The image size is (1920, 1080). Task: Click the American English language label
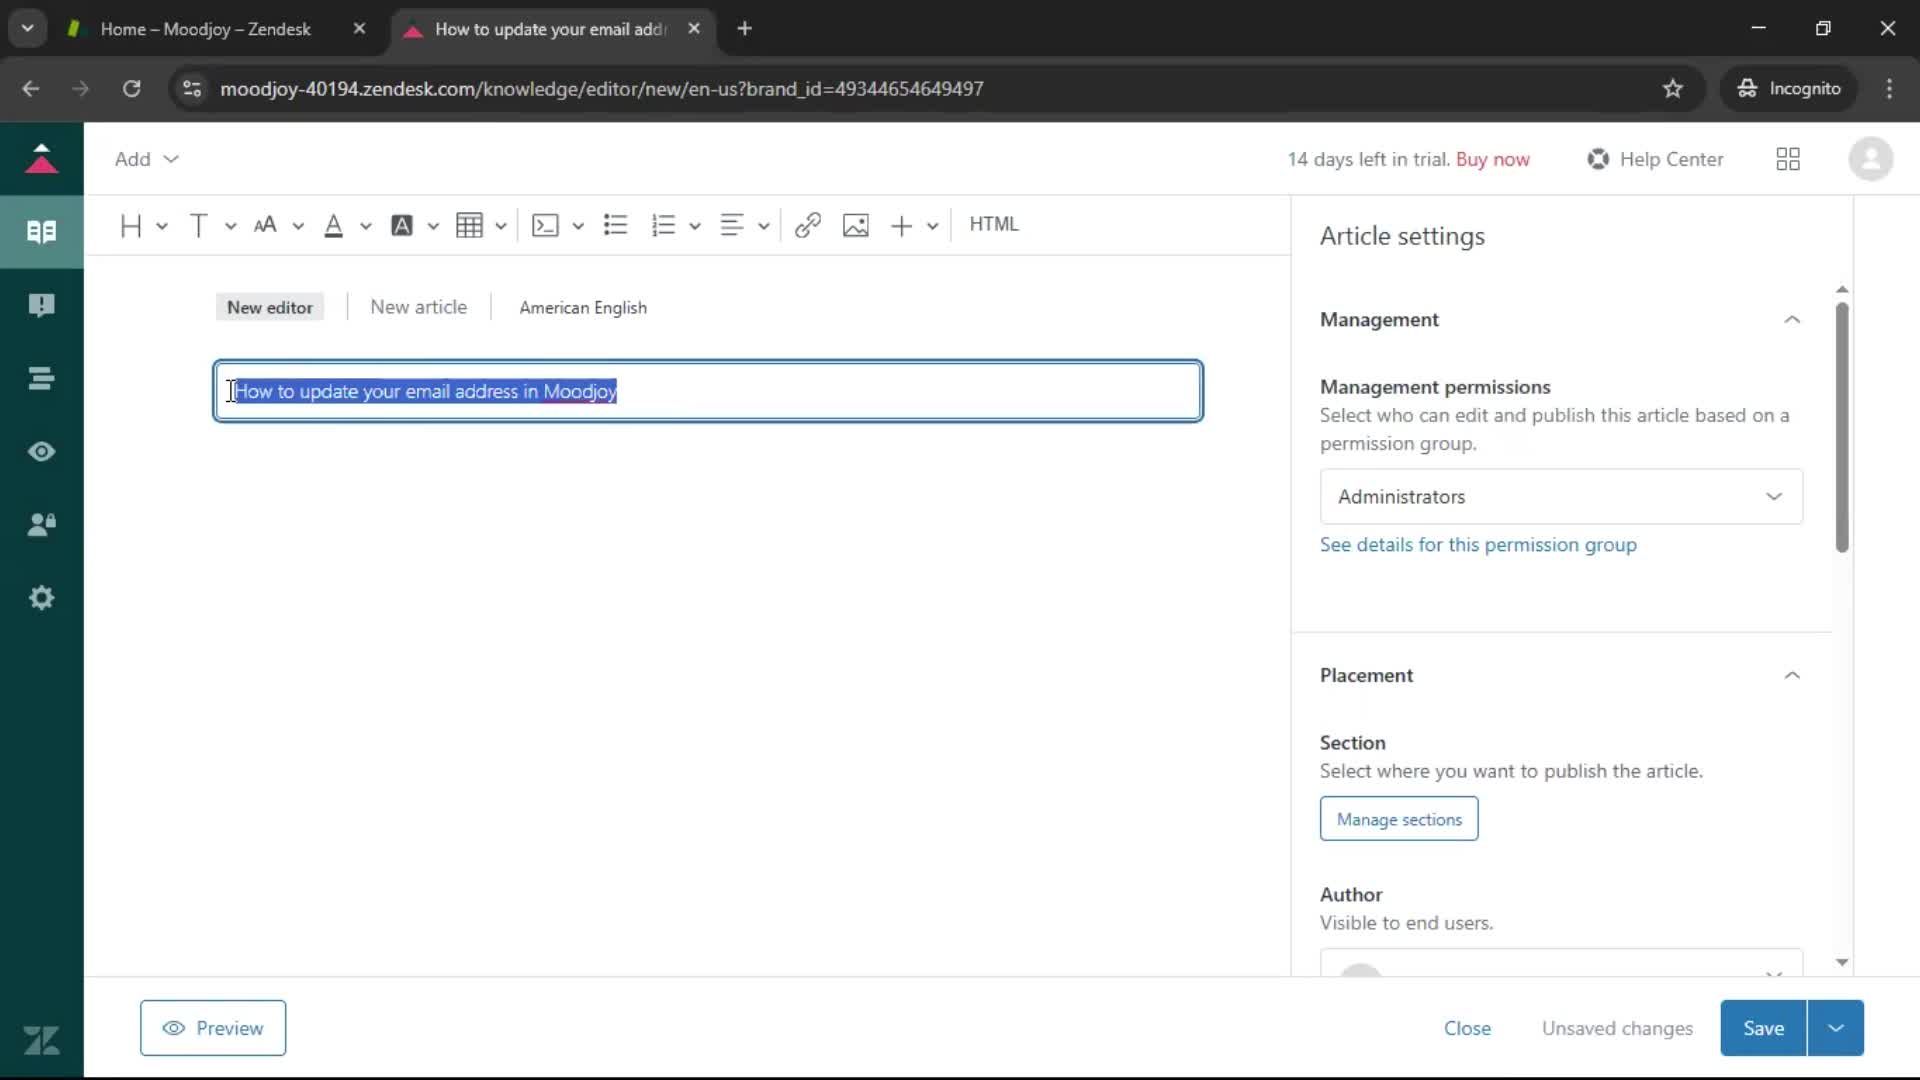click(x=583, y=307)
